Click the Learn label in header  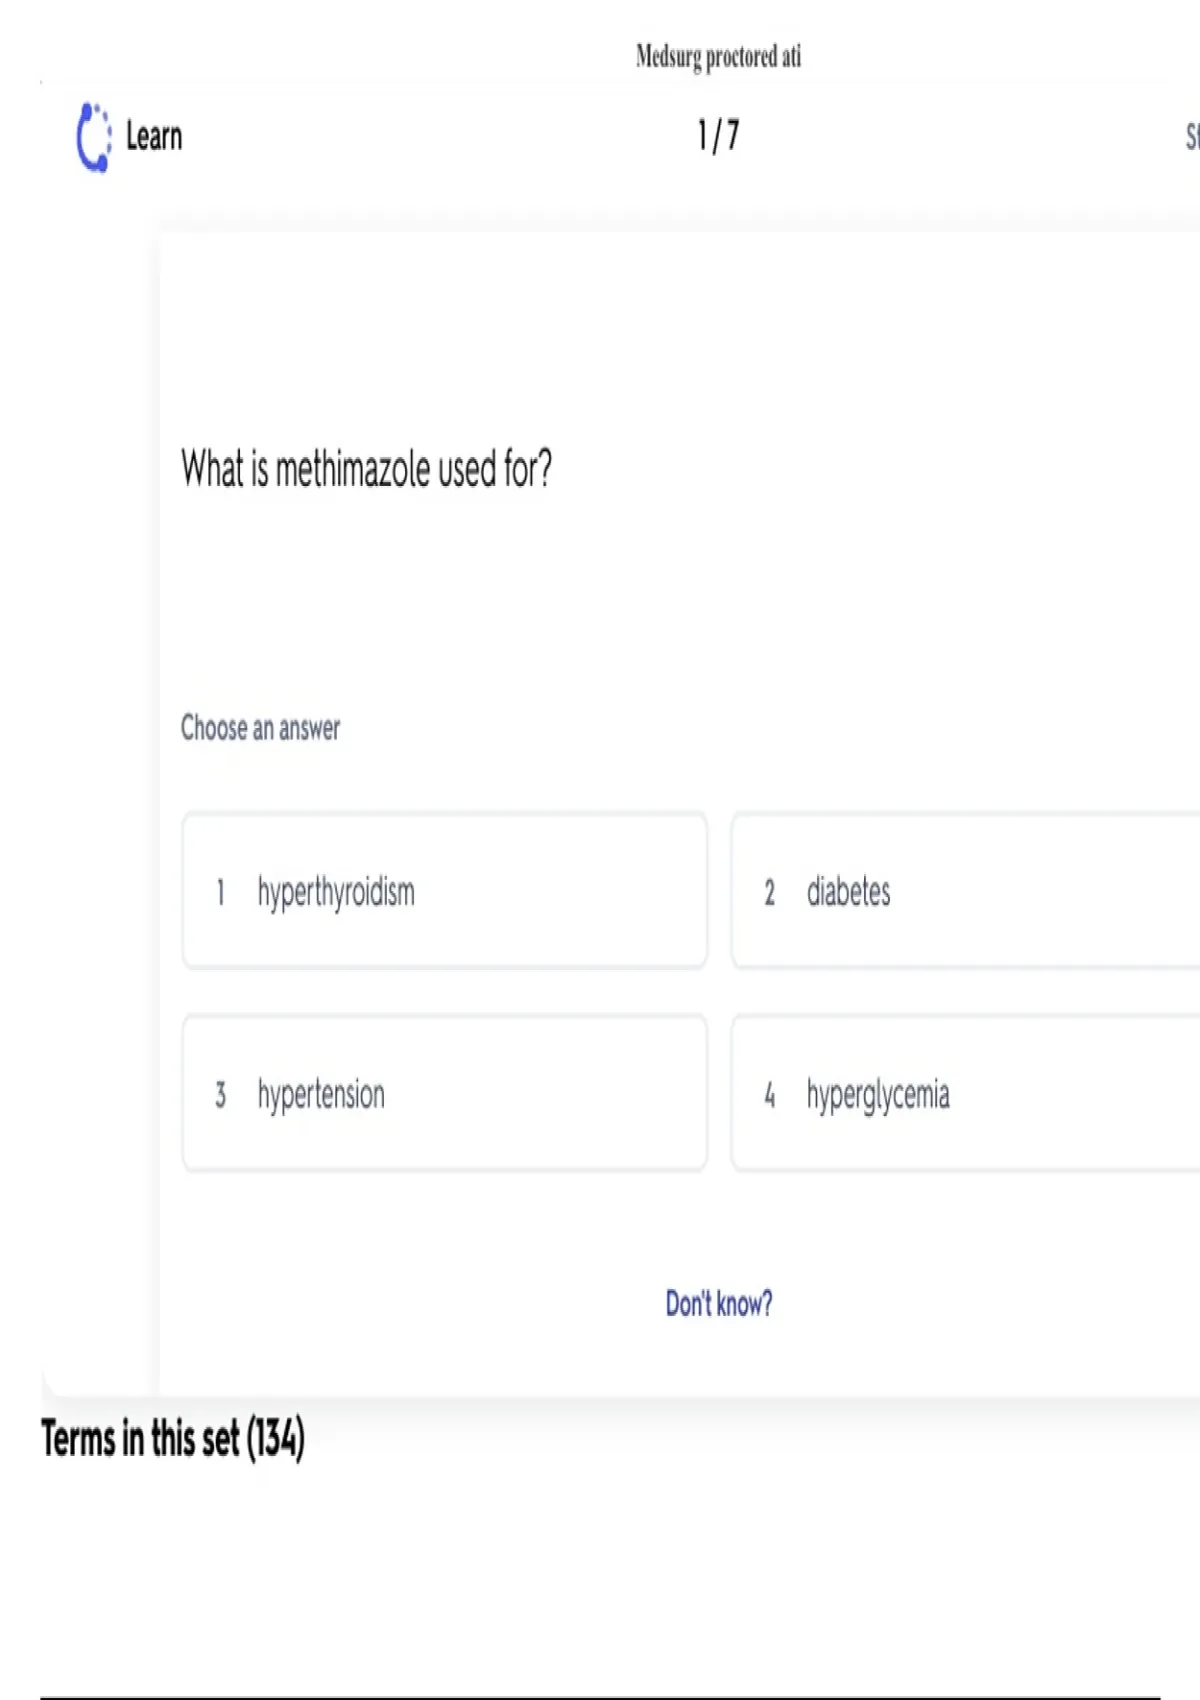pyautogui.click(x=154, y=137)
